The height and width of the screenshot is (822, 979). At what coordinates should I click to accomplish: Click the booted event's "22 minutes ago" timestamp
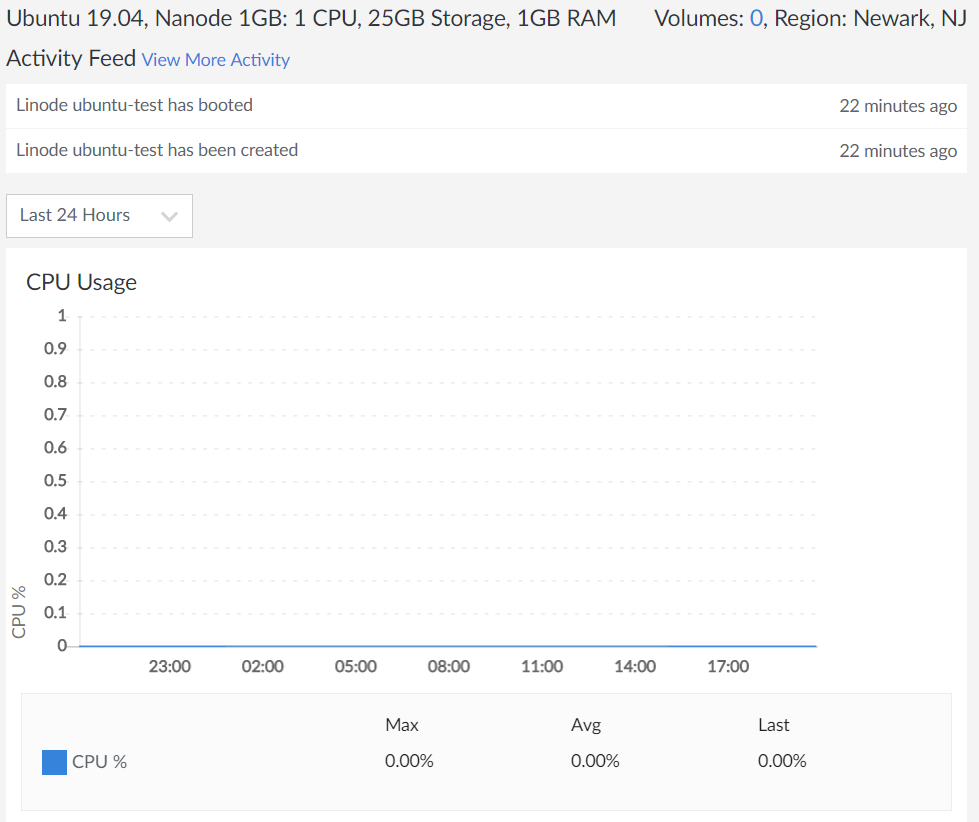[x=898, y=106]
